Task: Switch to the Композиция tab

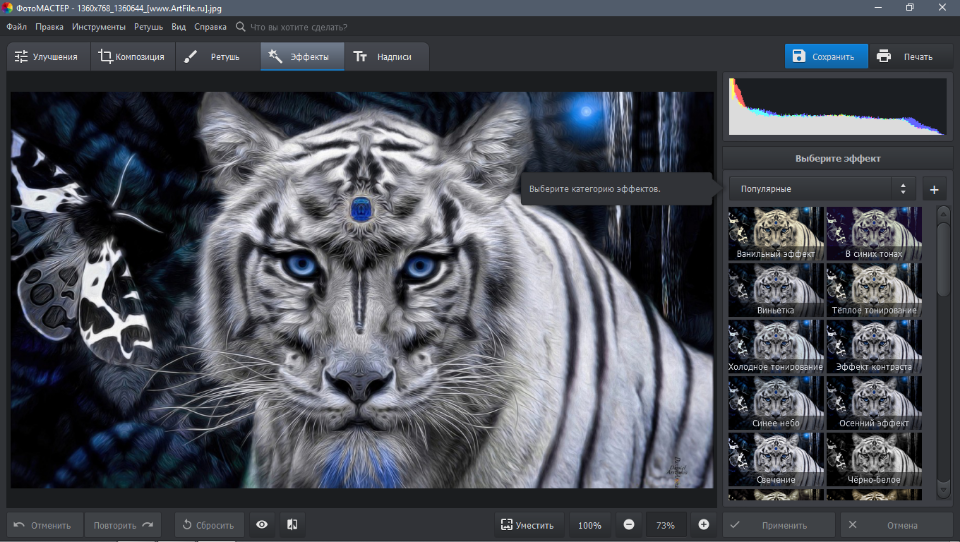Action: tap(132, 57)
